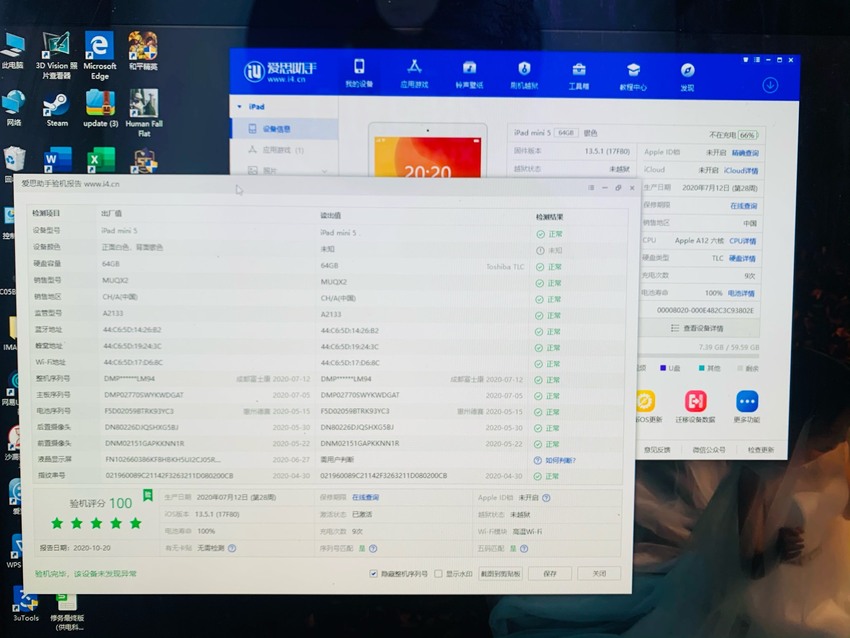This screenshot has height=638, width=850.
Task: Open 迁移设备数据 tool icon
Action: click(x=696, y=407)
